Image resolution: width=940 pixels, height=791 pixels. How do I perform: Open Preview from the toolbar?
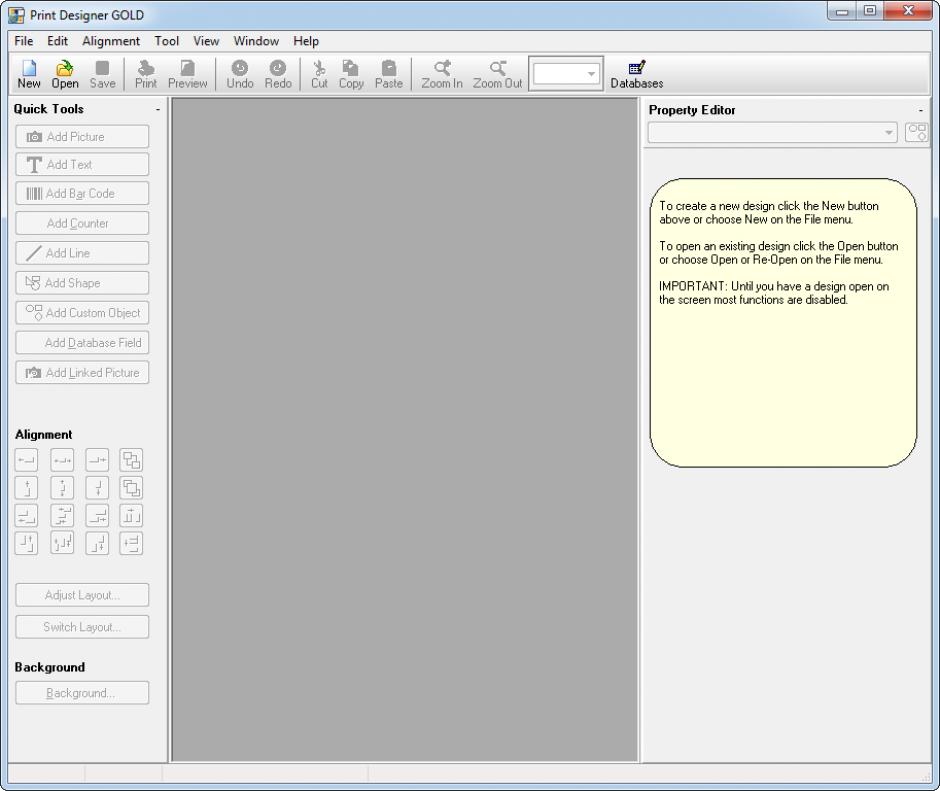click(188, 74)
